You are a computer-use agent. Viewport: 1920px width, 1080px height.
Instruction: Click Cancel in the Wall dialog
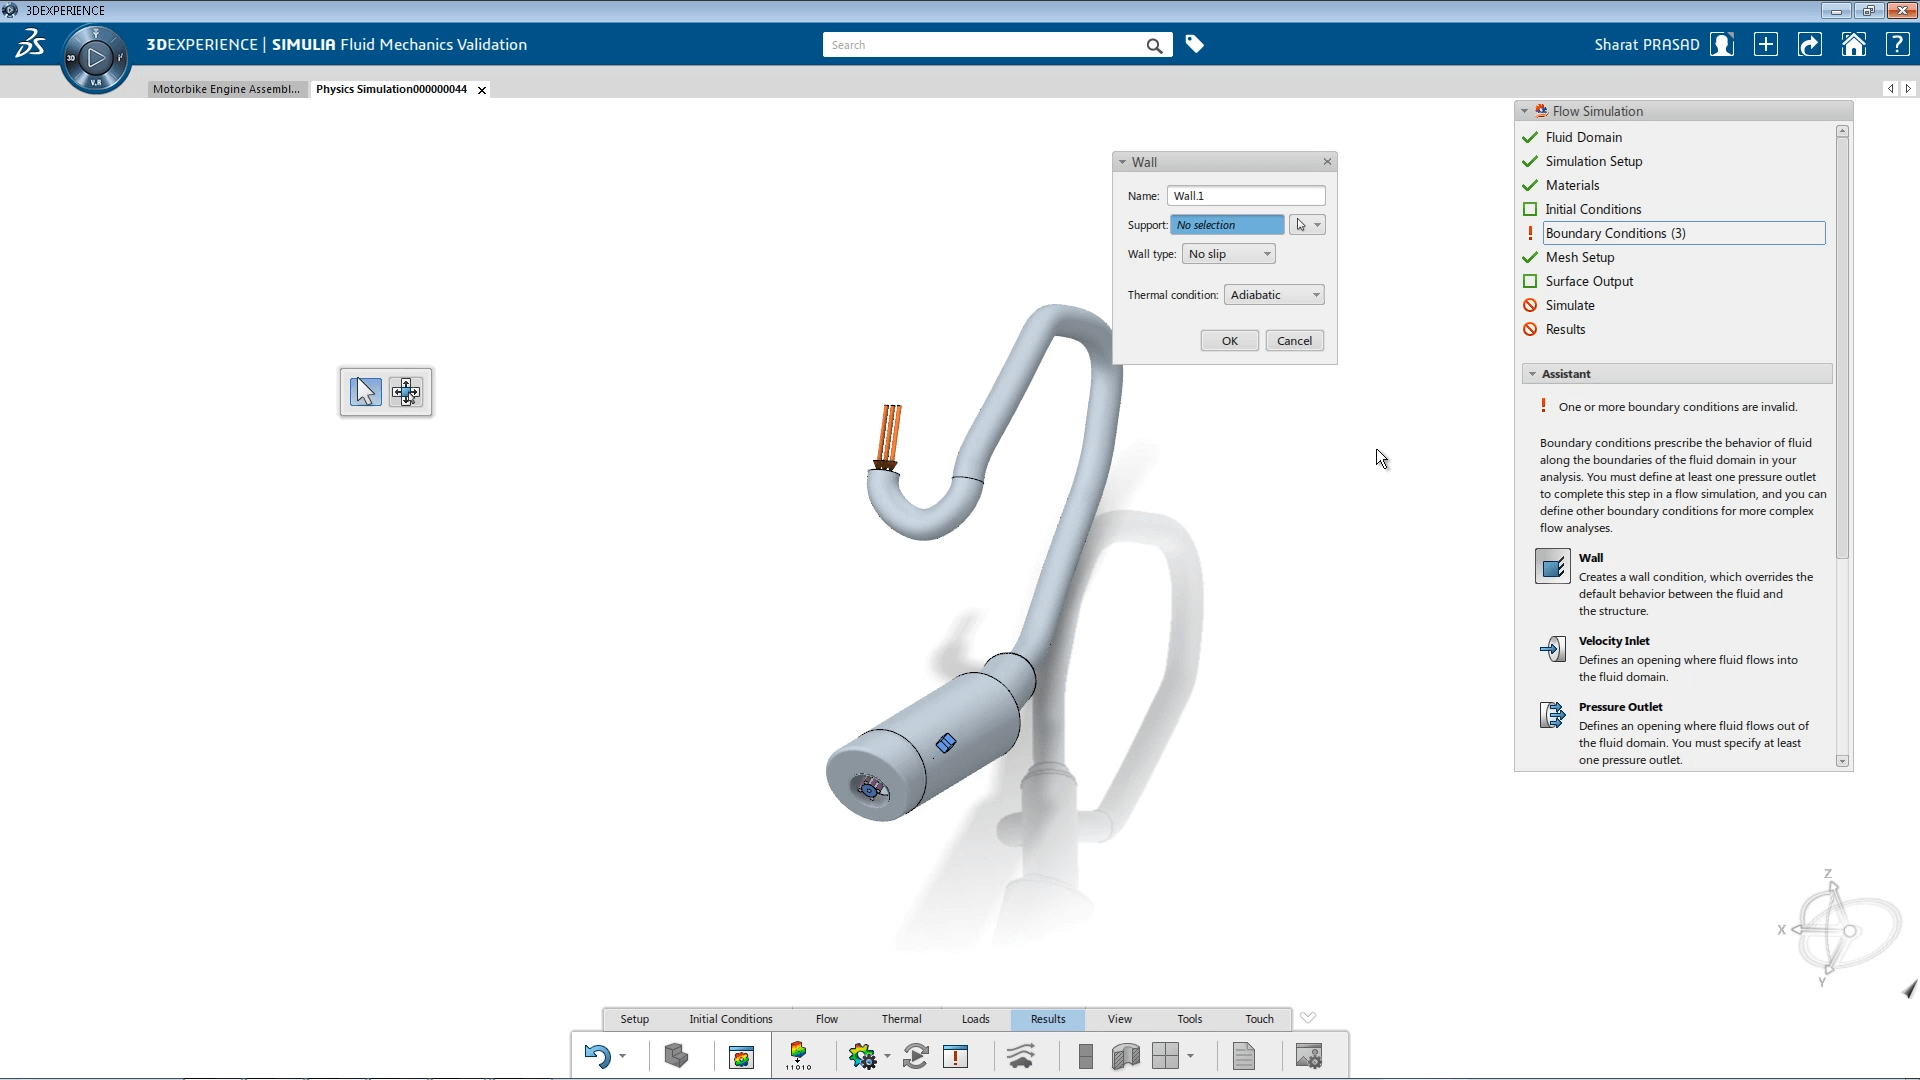1295,341
